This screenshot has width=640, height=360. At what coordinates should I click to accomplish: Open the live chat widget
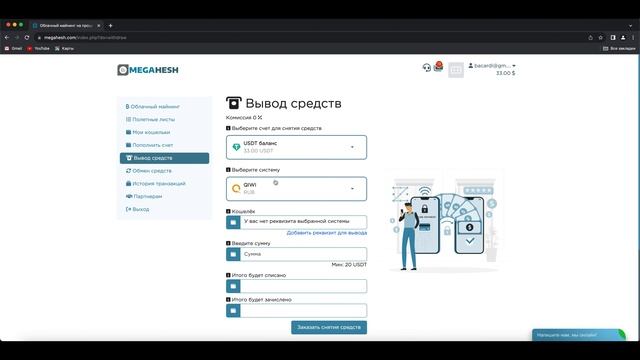click(x=579, y=335)
